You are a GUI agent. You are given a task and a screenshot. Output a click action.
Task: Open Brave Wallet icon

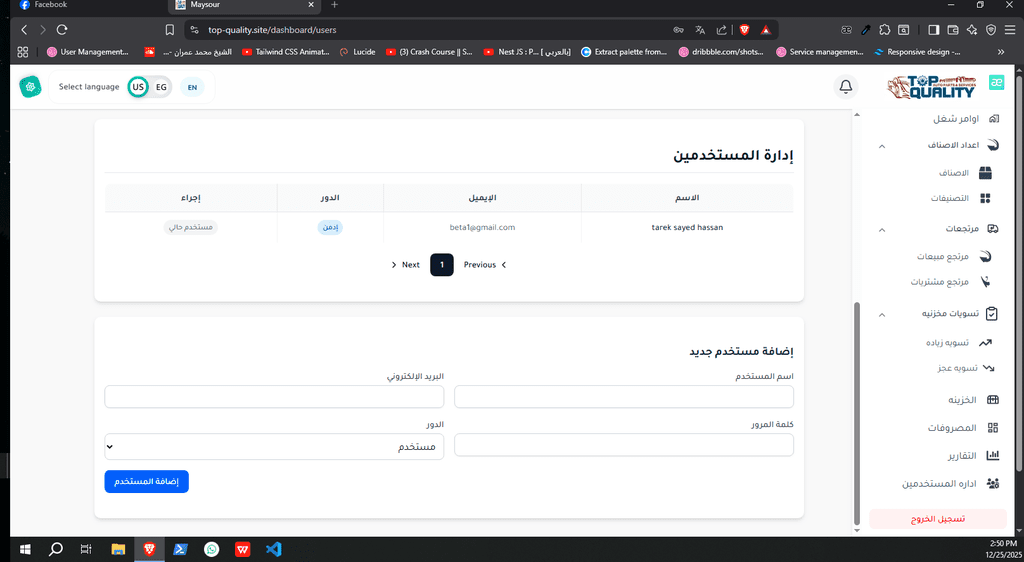[x=953, y=30]
